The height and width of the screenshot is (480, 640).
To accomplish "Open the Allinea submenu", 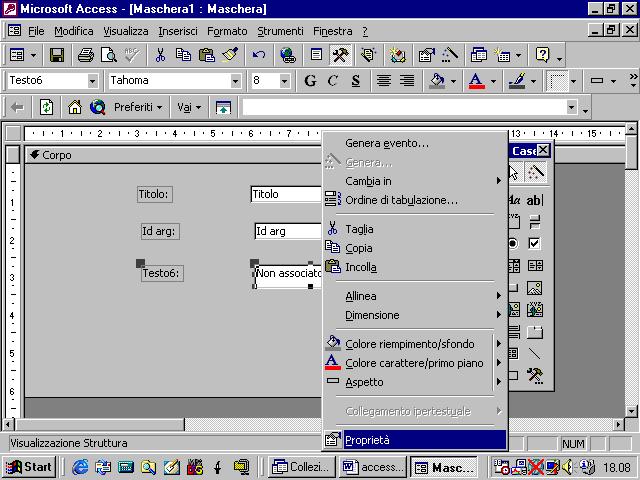I will tap(416, 296).
